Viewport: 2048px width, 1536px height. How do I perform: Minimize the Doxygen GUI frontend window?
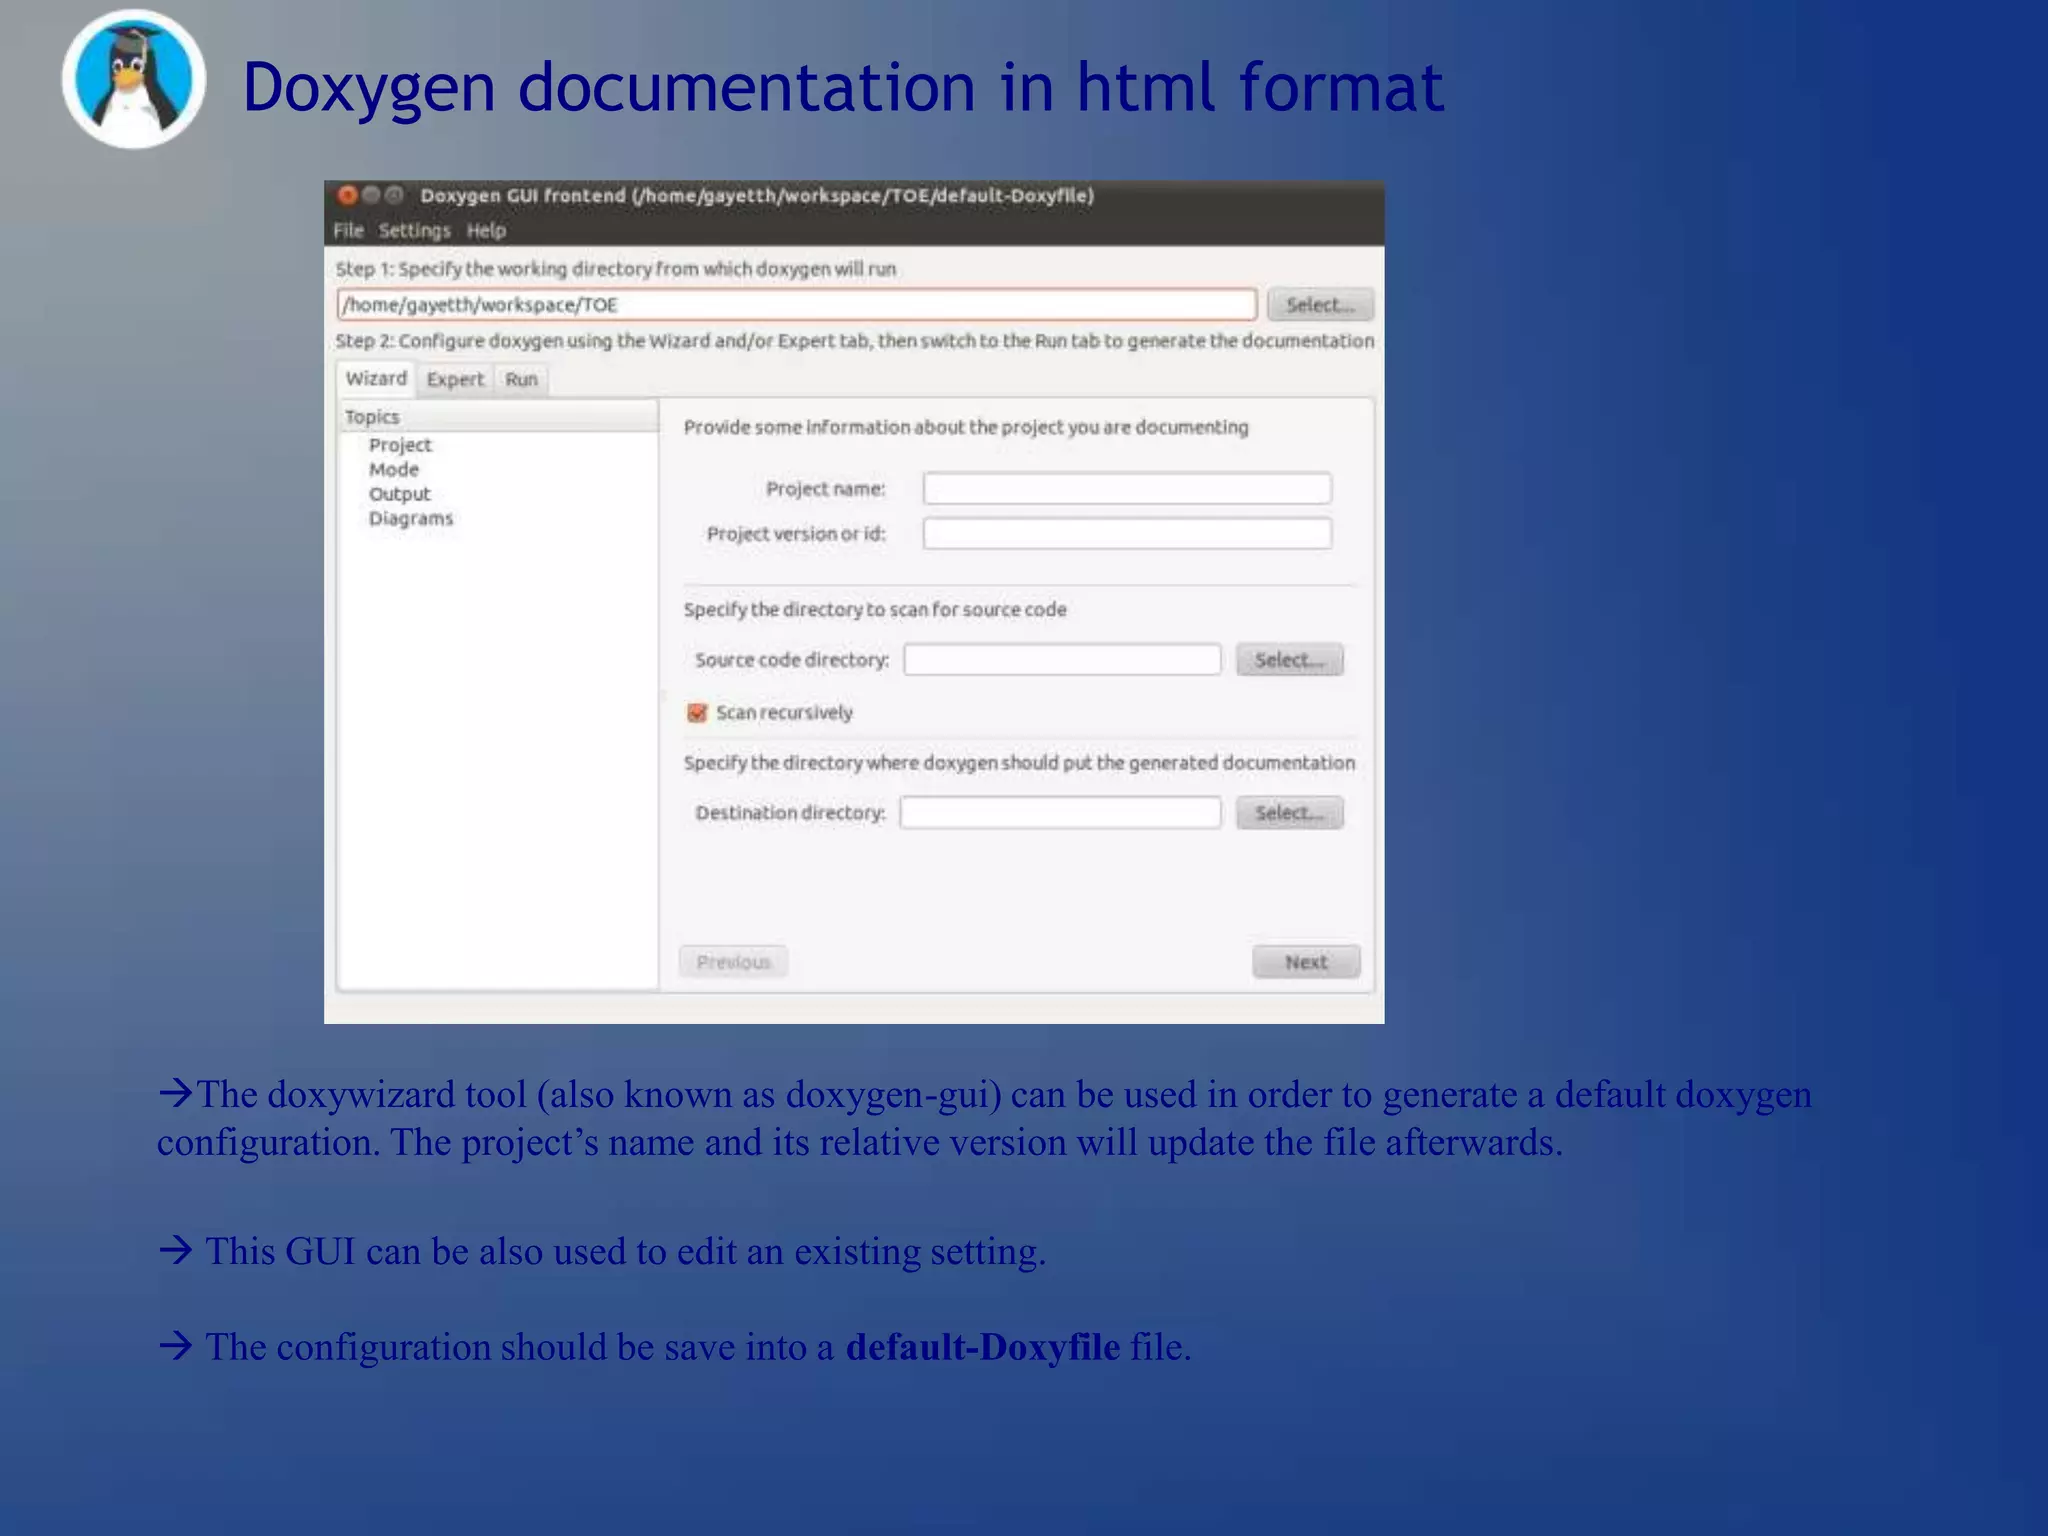pyautogui.click(x=371, y=195)
